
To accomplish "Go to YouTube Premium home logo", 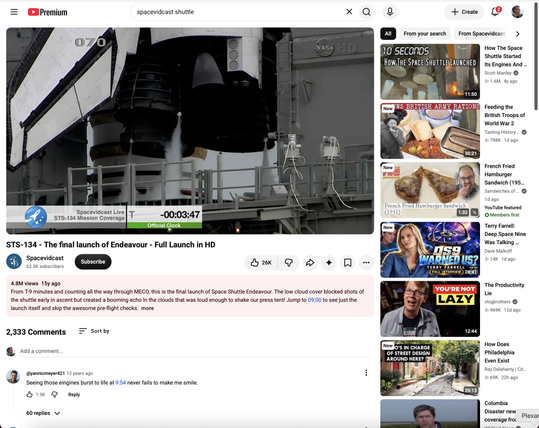I will tap(47, 12).
